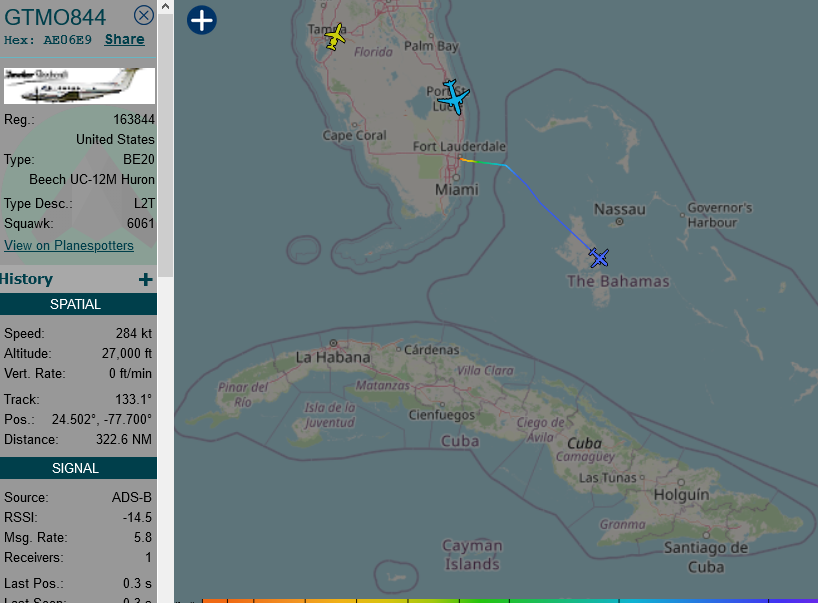Click the Miami label on the map
This screenshot has width=818, height=603.
pyautogui.click(x=456, y=189)
